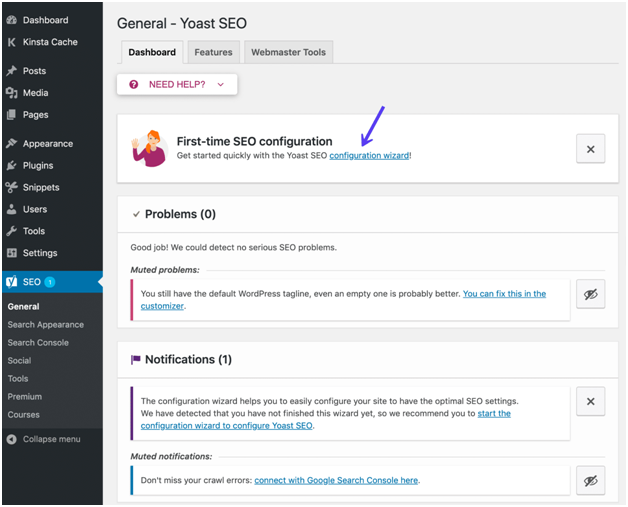628x507 pixels.
Task: Open Snippets menu item
Action: pos(41,187)
